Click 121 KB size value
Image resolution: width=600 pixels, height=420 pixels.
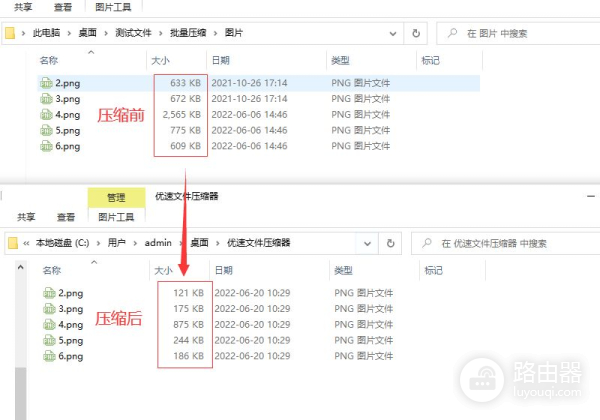189,293
